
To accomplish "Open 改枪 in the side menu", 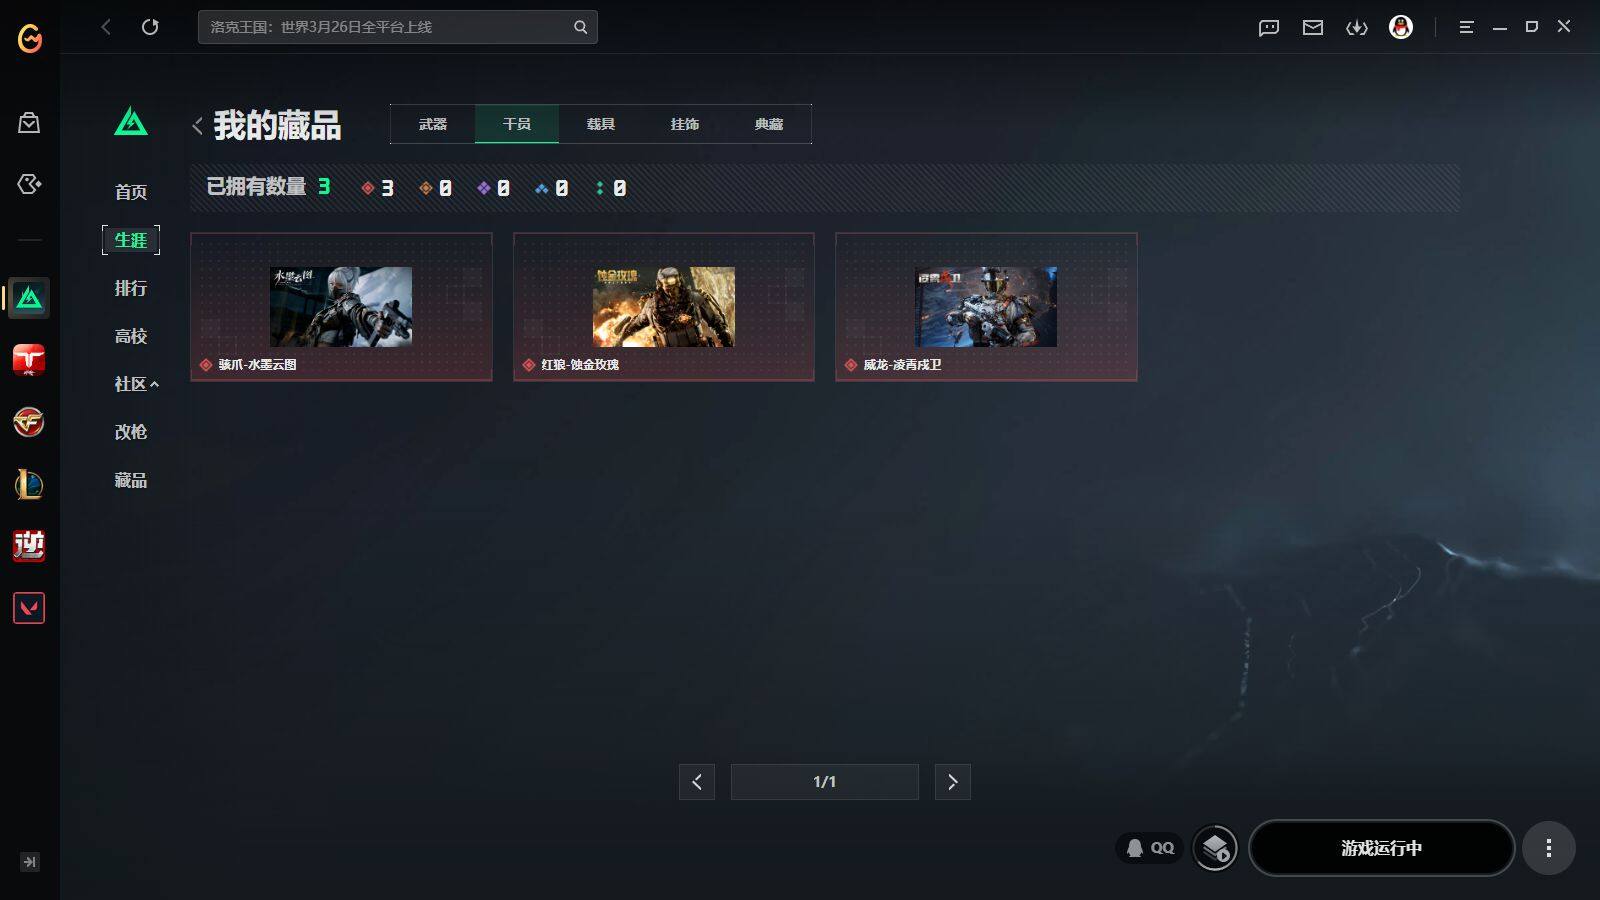I will click(131, 432).
